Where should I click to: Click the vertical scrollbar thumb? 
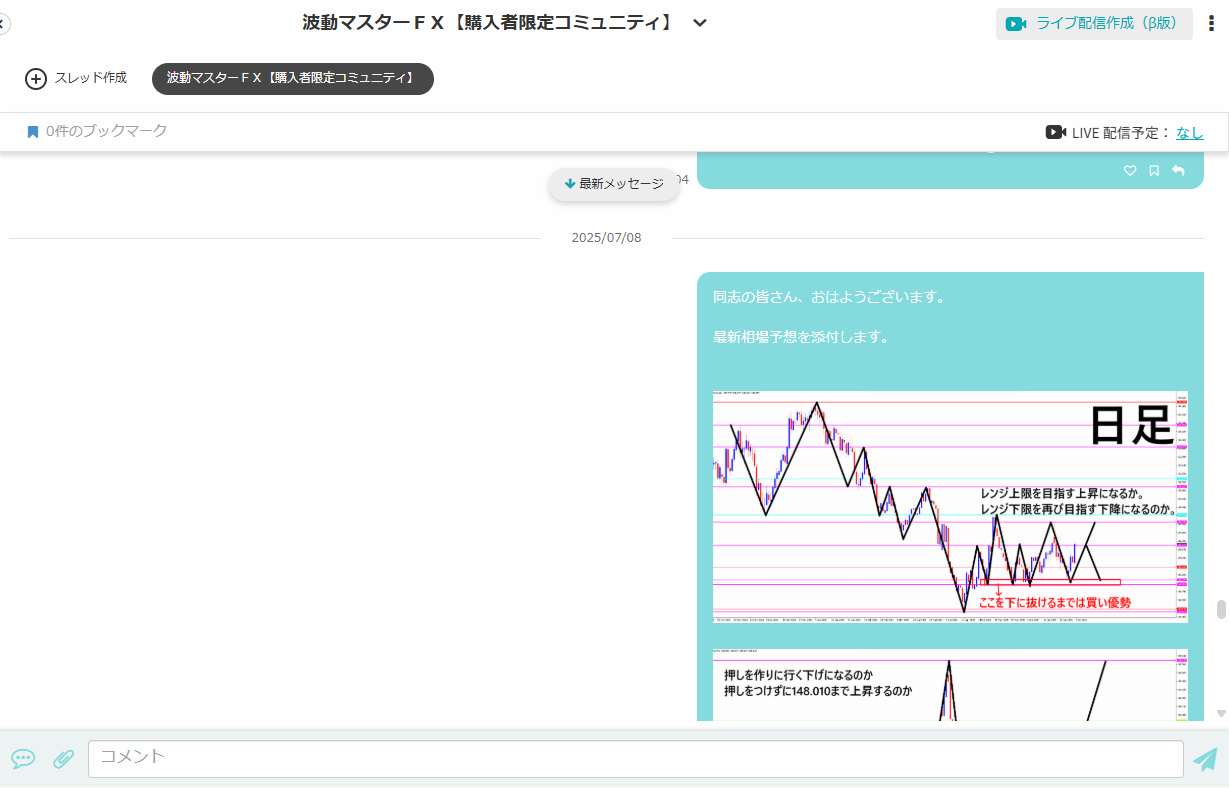(x=1221, y=610)
